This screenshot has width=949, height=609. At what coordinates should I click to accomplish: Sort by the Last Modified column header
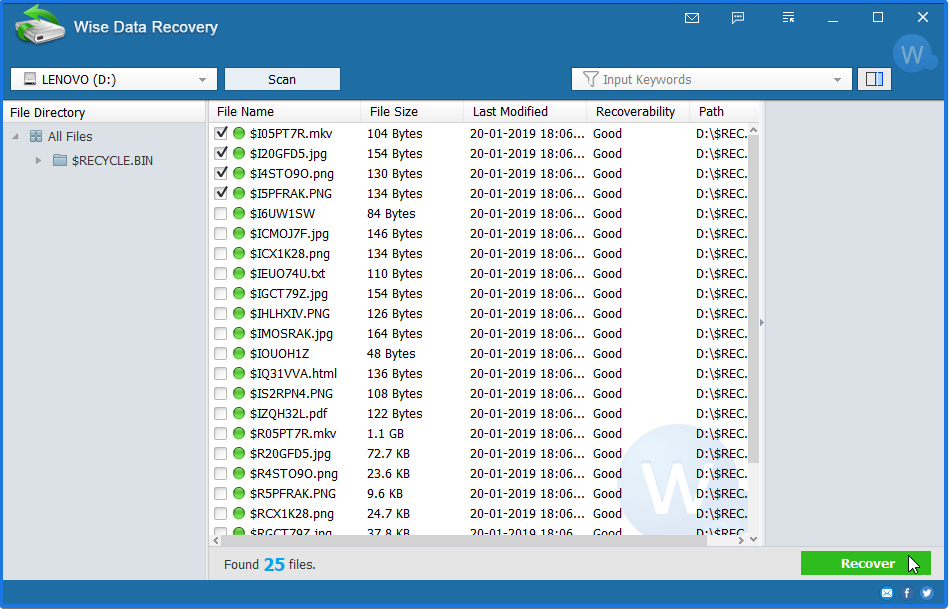(x=525, y=111)
